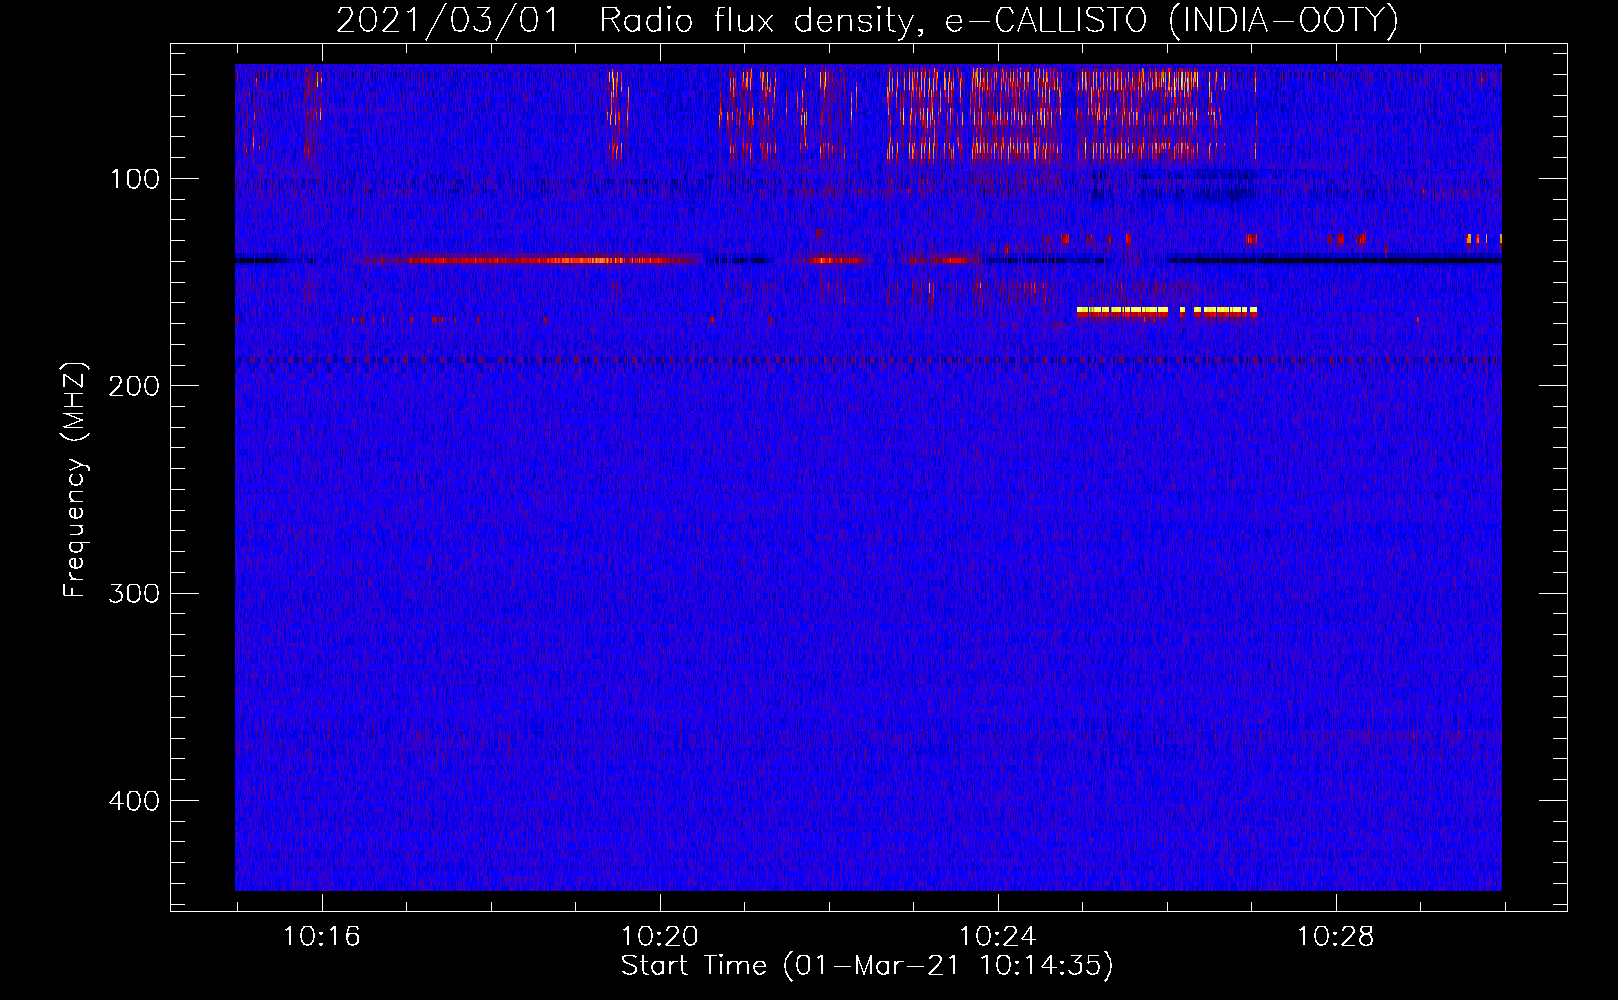Image resolution: width=1618 pixels, height=1000 pixels.
Task: Click the '200' frequency tick label
Action: point(134,386)
